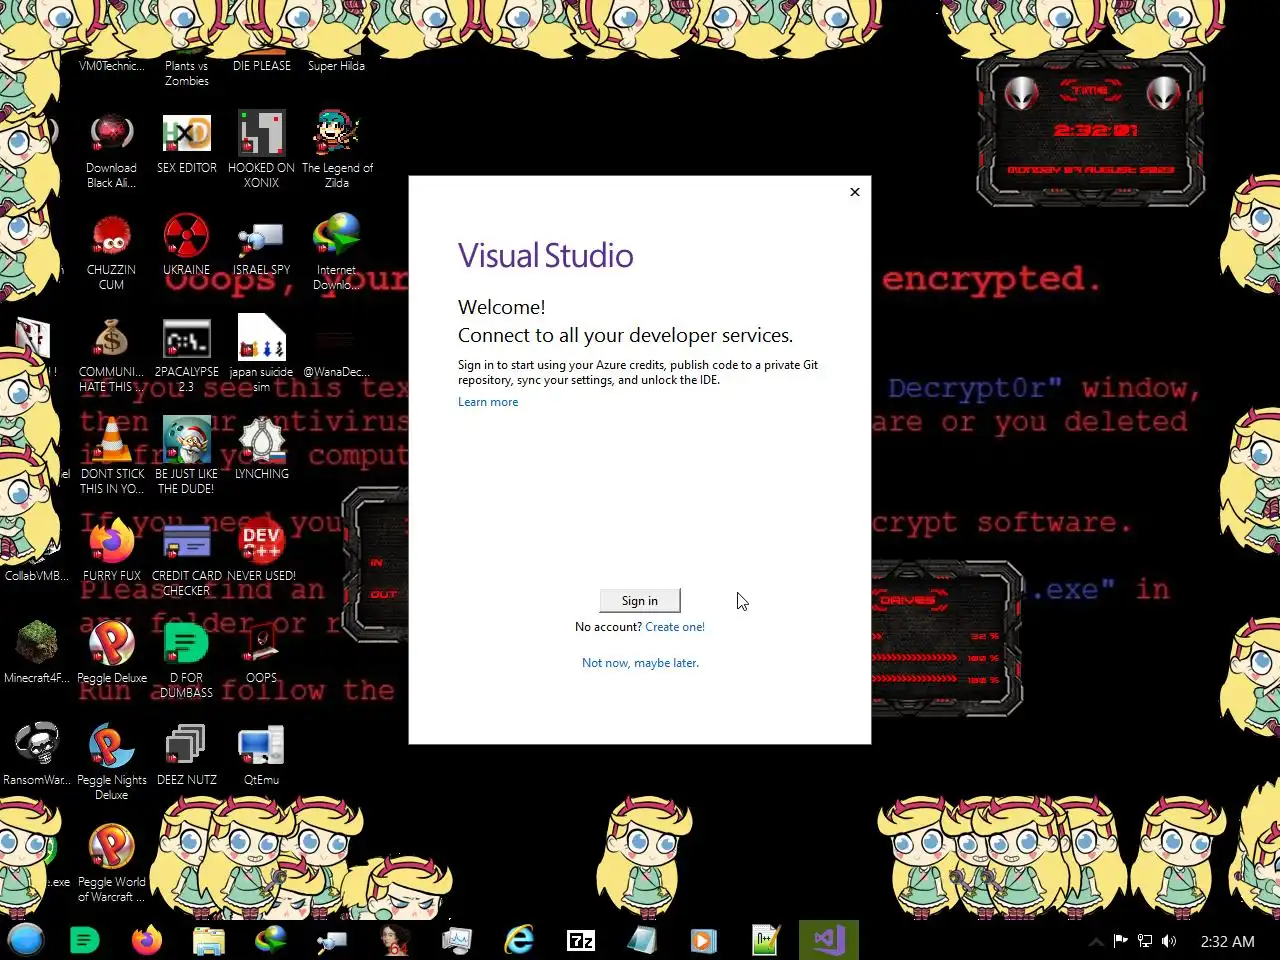Viewport: 1280px width, 960px height.
Task: Open Firefox from the taskbar
Action: coord(147,940)
